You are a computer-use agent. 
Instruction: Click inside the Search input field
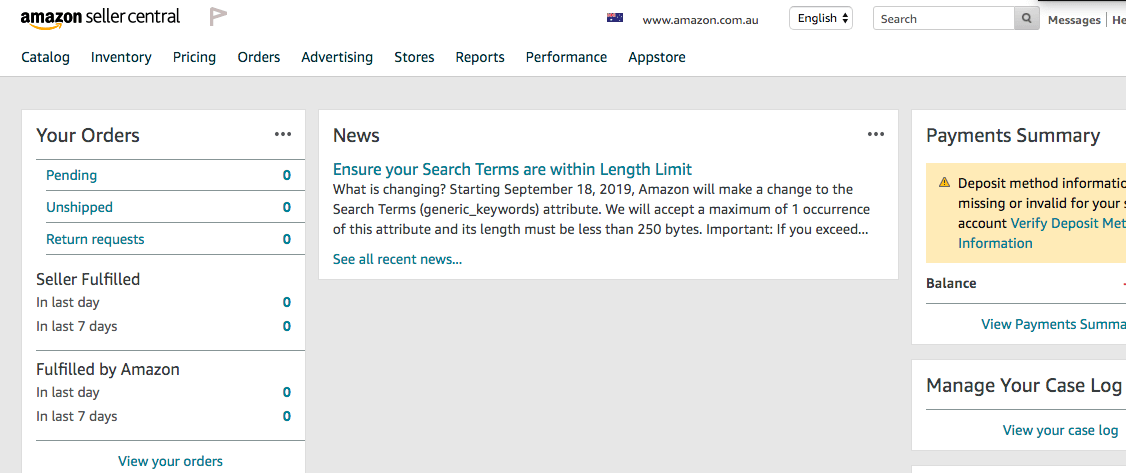pyautogui.click(x=943, y=19)
